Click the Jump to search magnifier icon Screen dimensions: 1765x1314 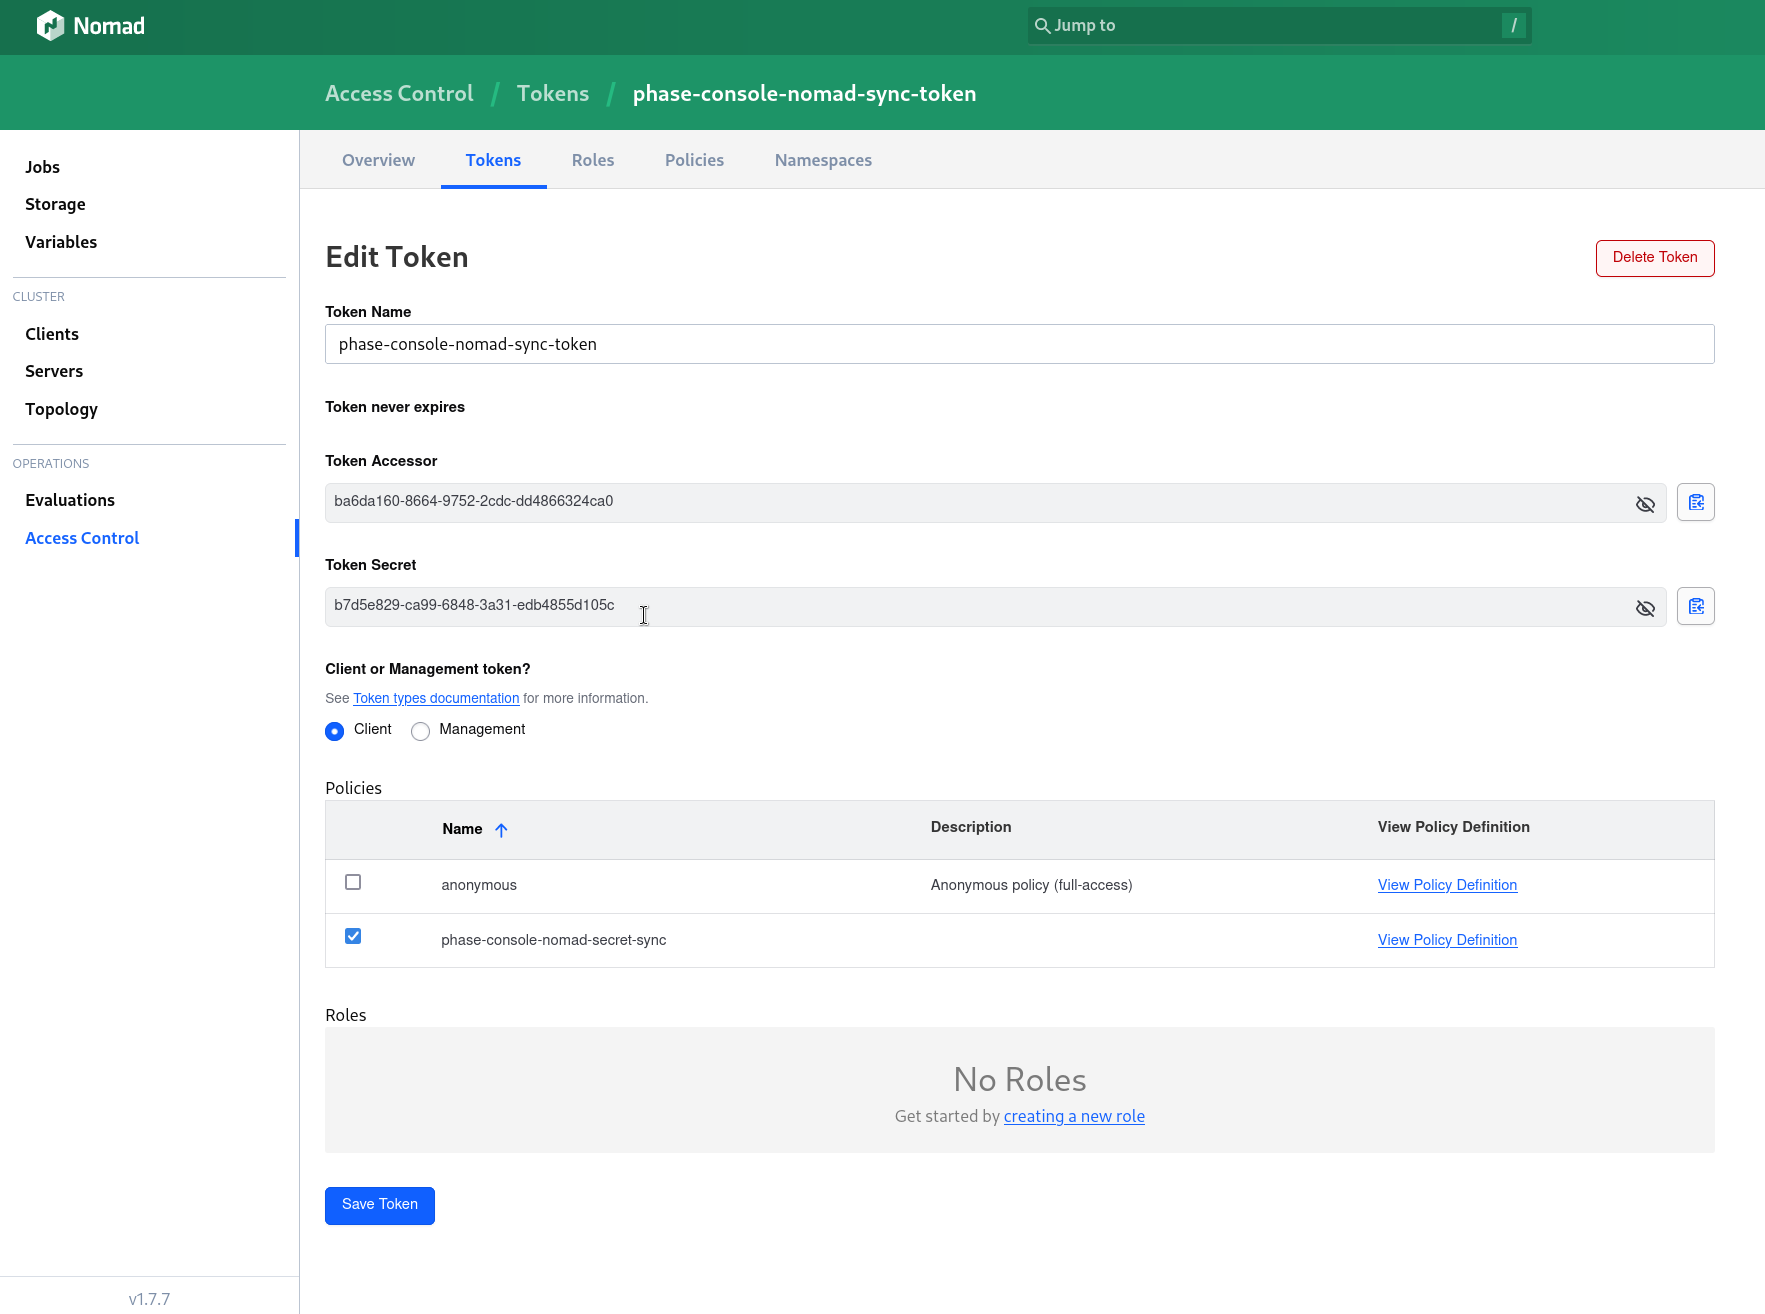[x=1042, y=26]
